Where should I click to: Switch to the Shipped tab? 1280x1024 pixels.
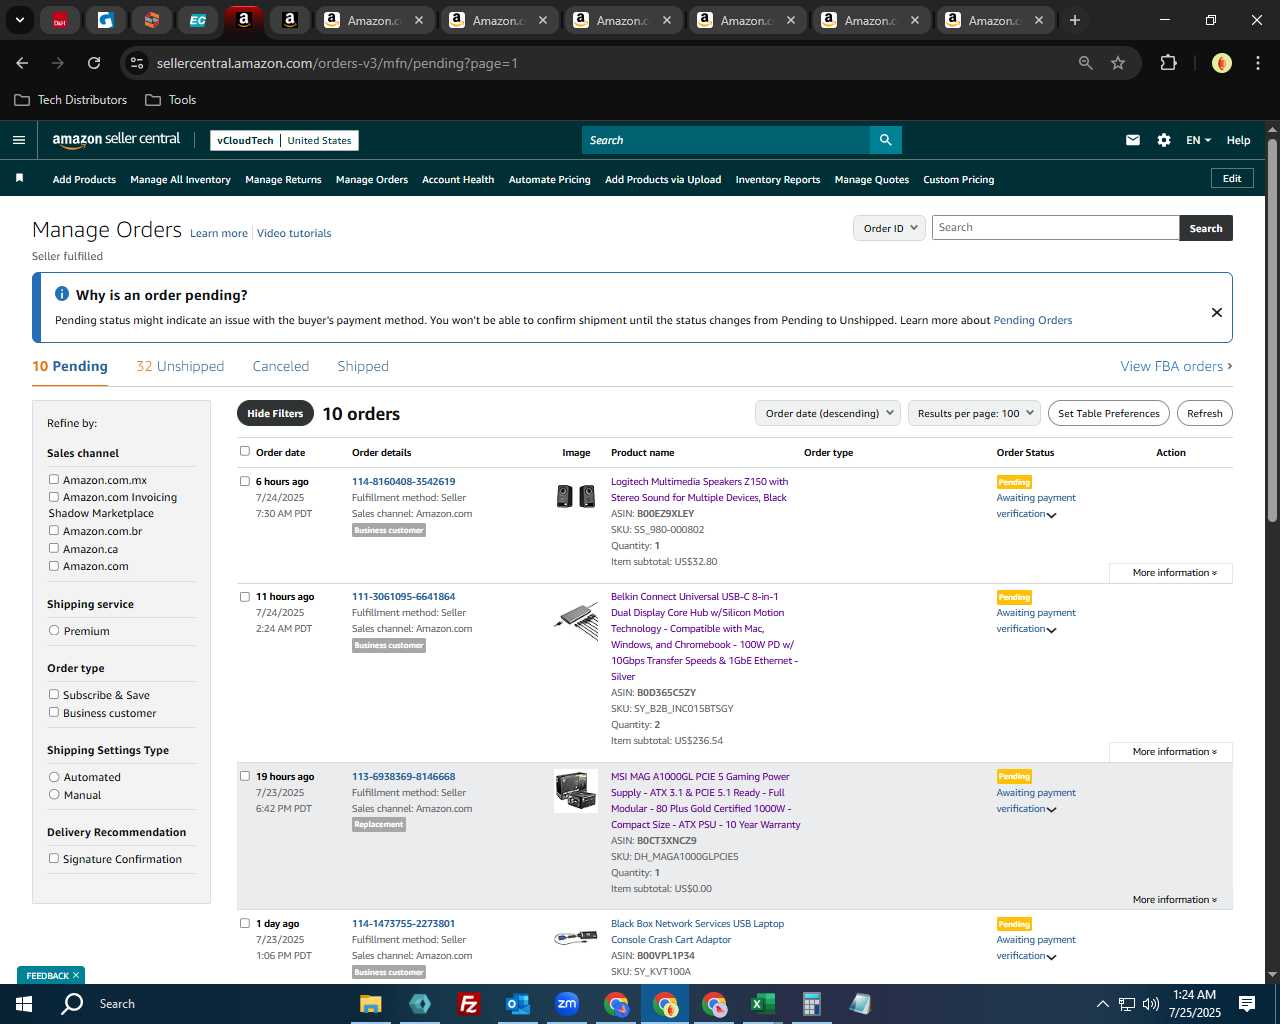point(363,366)
